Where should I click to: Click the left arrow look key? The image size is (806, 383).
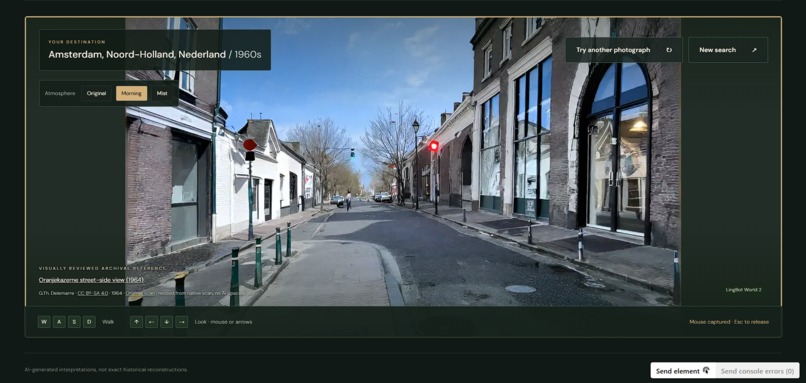tap(151, 322)
